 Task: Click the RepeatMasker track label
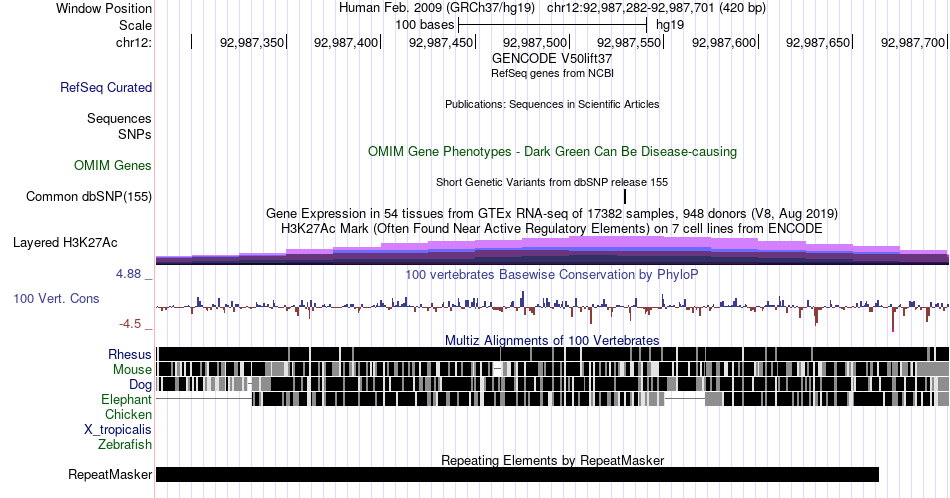click(110, 474)
